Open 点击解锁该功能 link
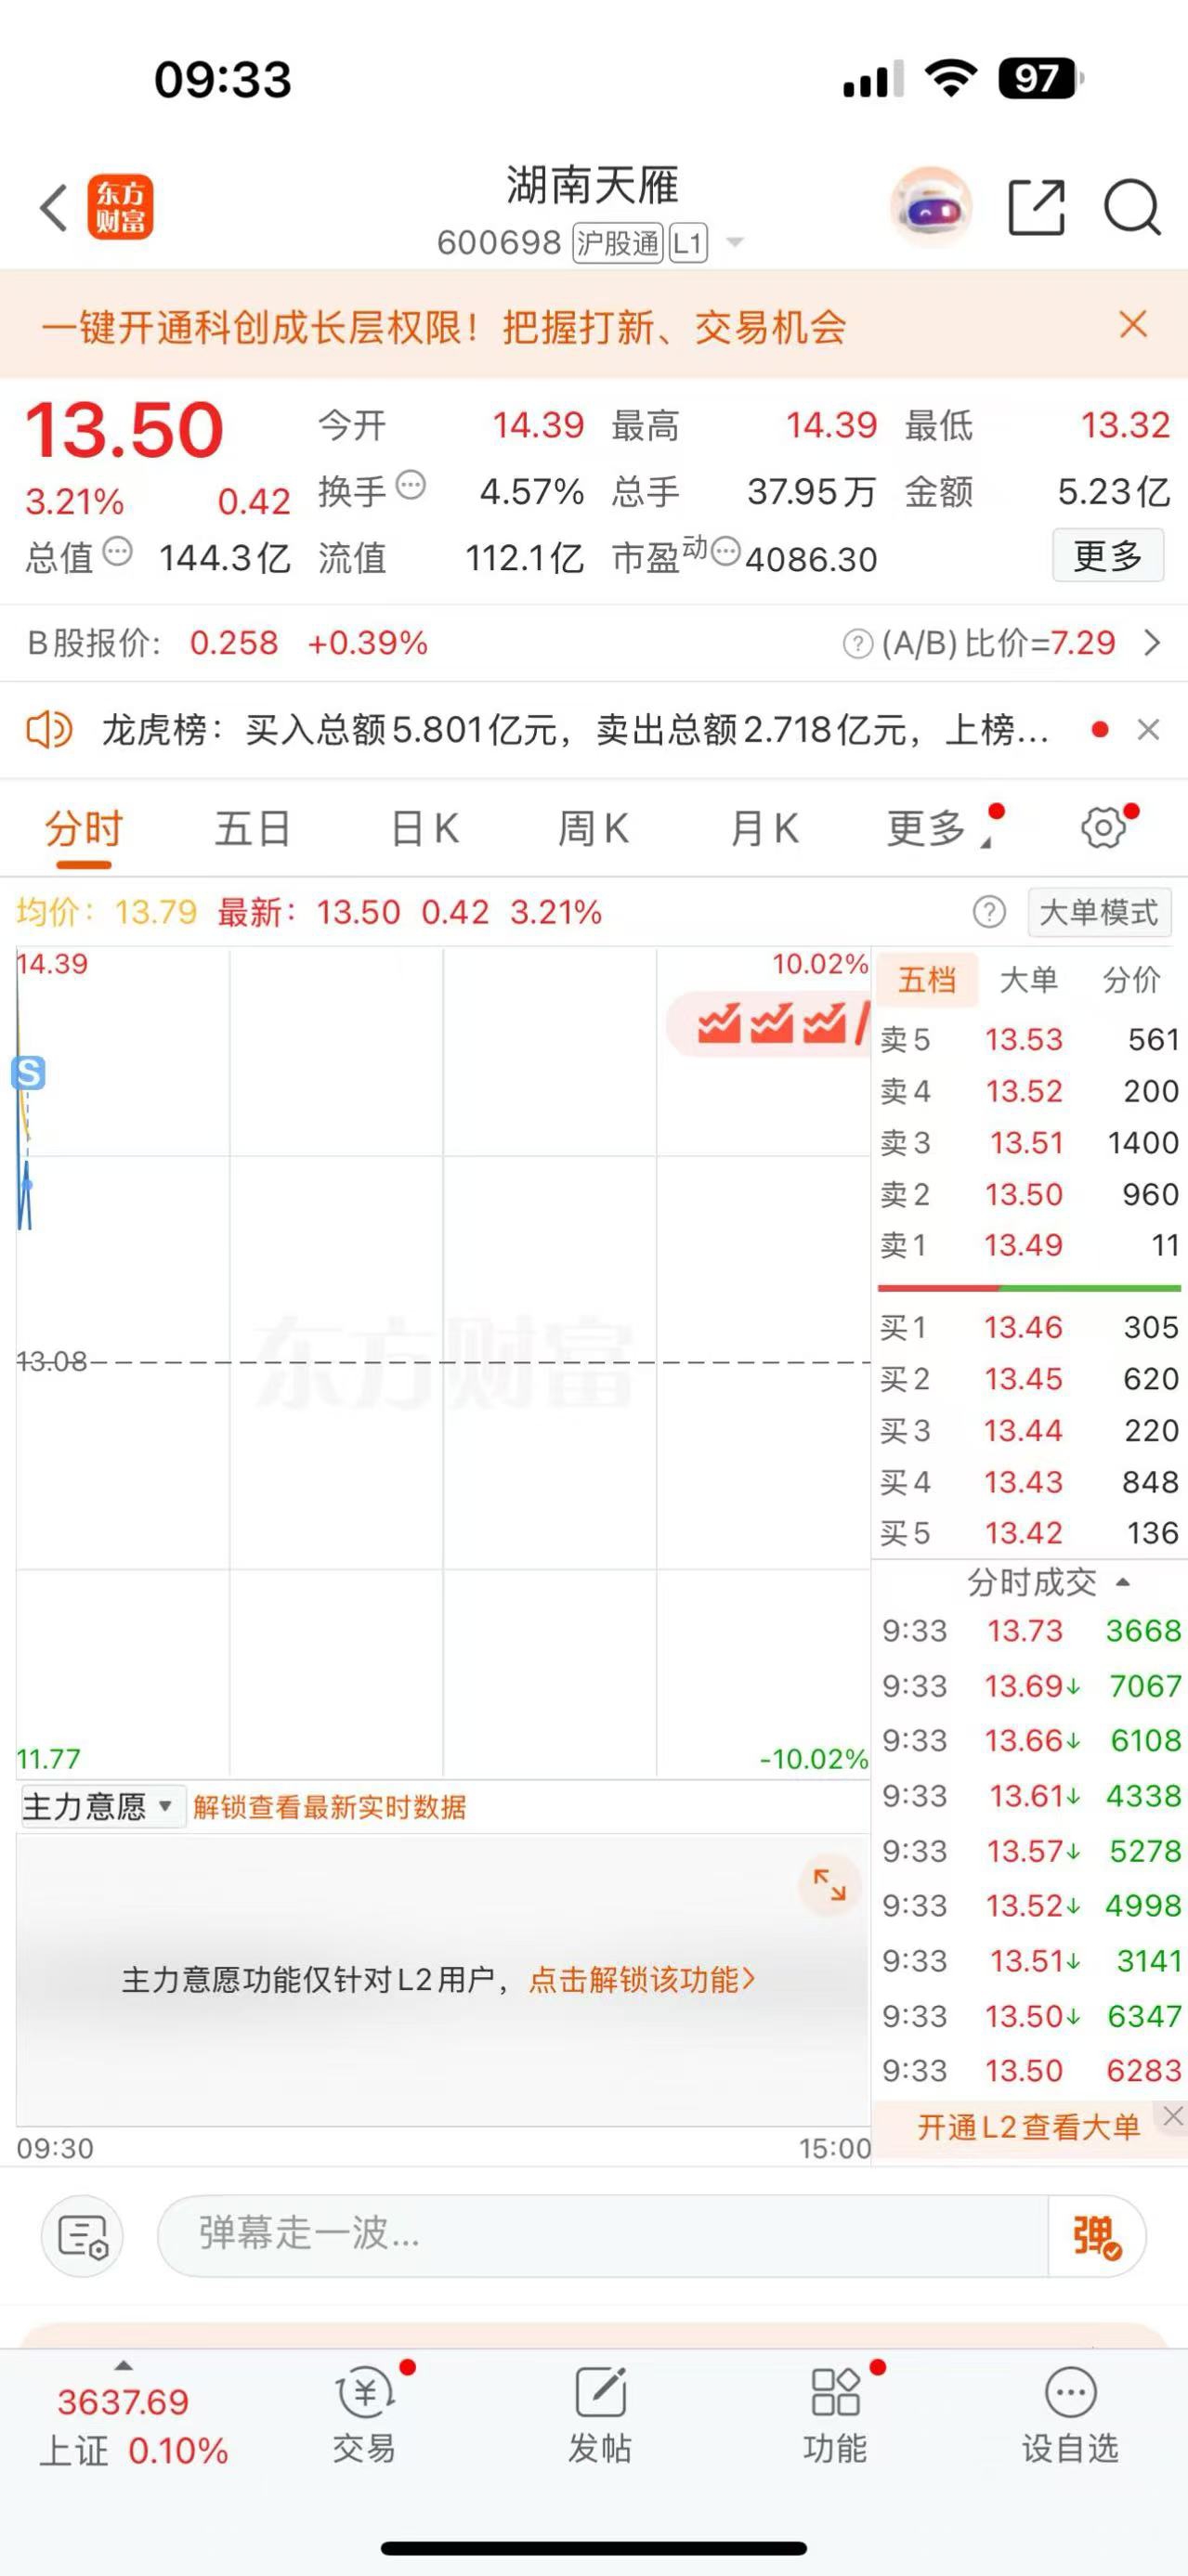Image resolution: width=1188 pixels, height=2576 pixels. [641, 1980]
